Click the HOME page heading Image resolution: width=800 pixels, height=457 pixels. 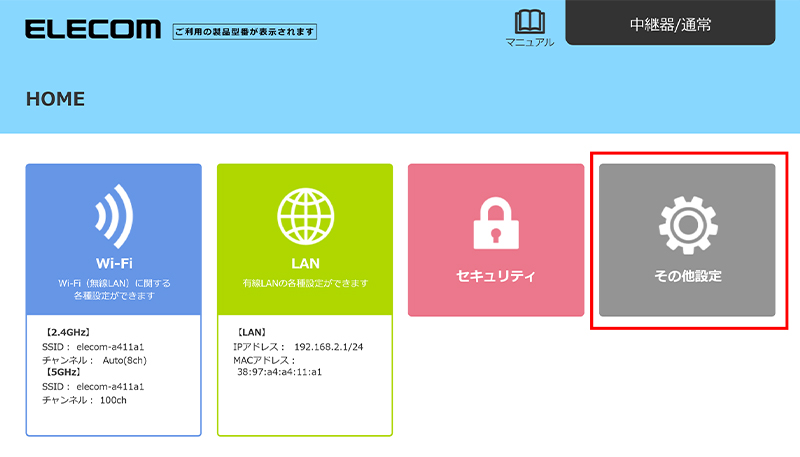coord(55,99)
